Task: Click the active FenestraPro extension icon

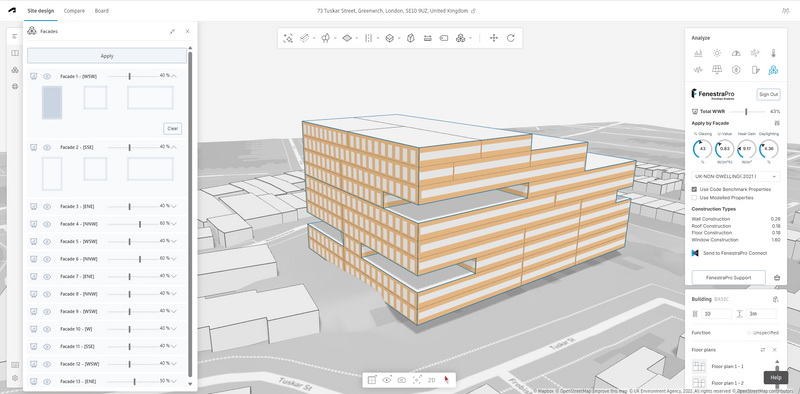Action: [x=773, y=70]
